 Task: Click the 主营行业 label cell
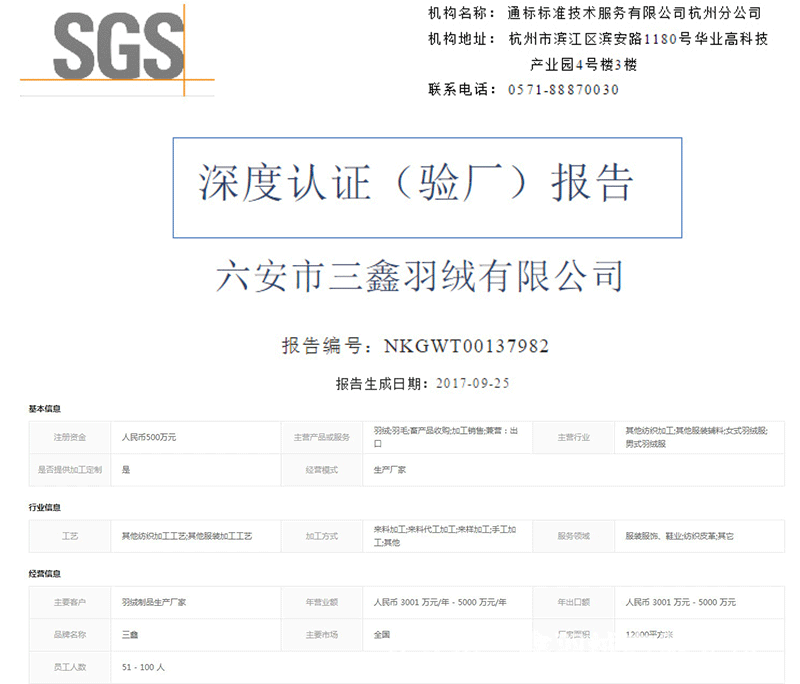click(573, 437)
